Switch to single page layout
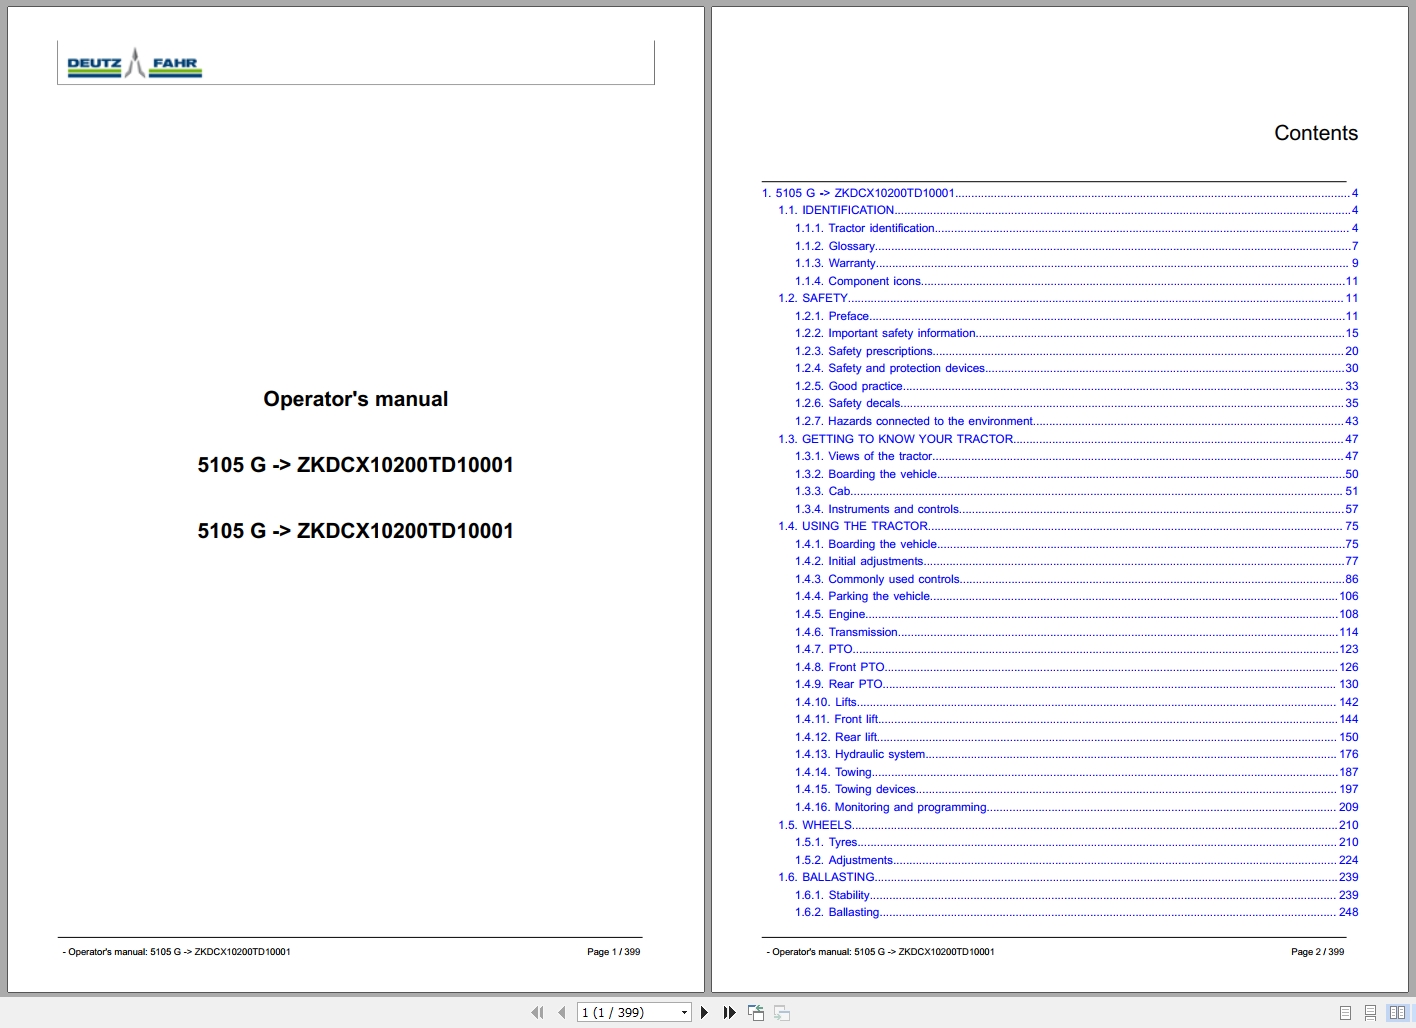This screenshot has width=1416, height=1028. (1346, 1012)
